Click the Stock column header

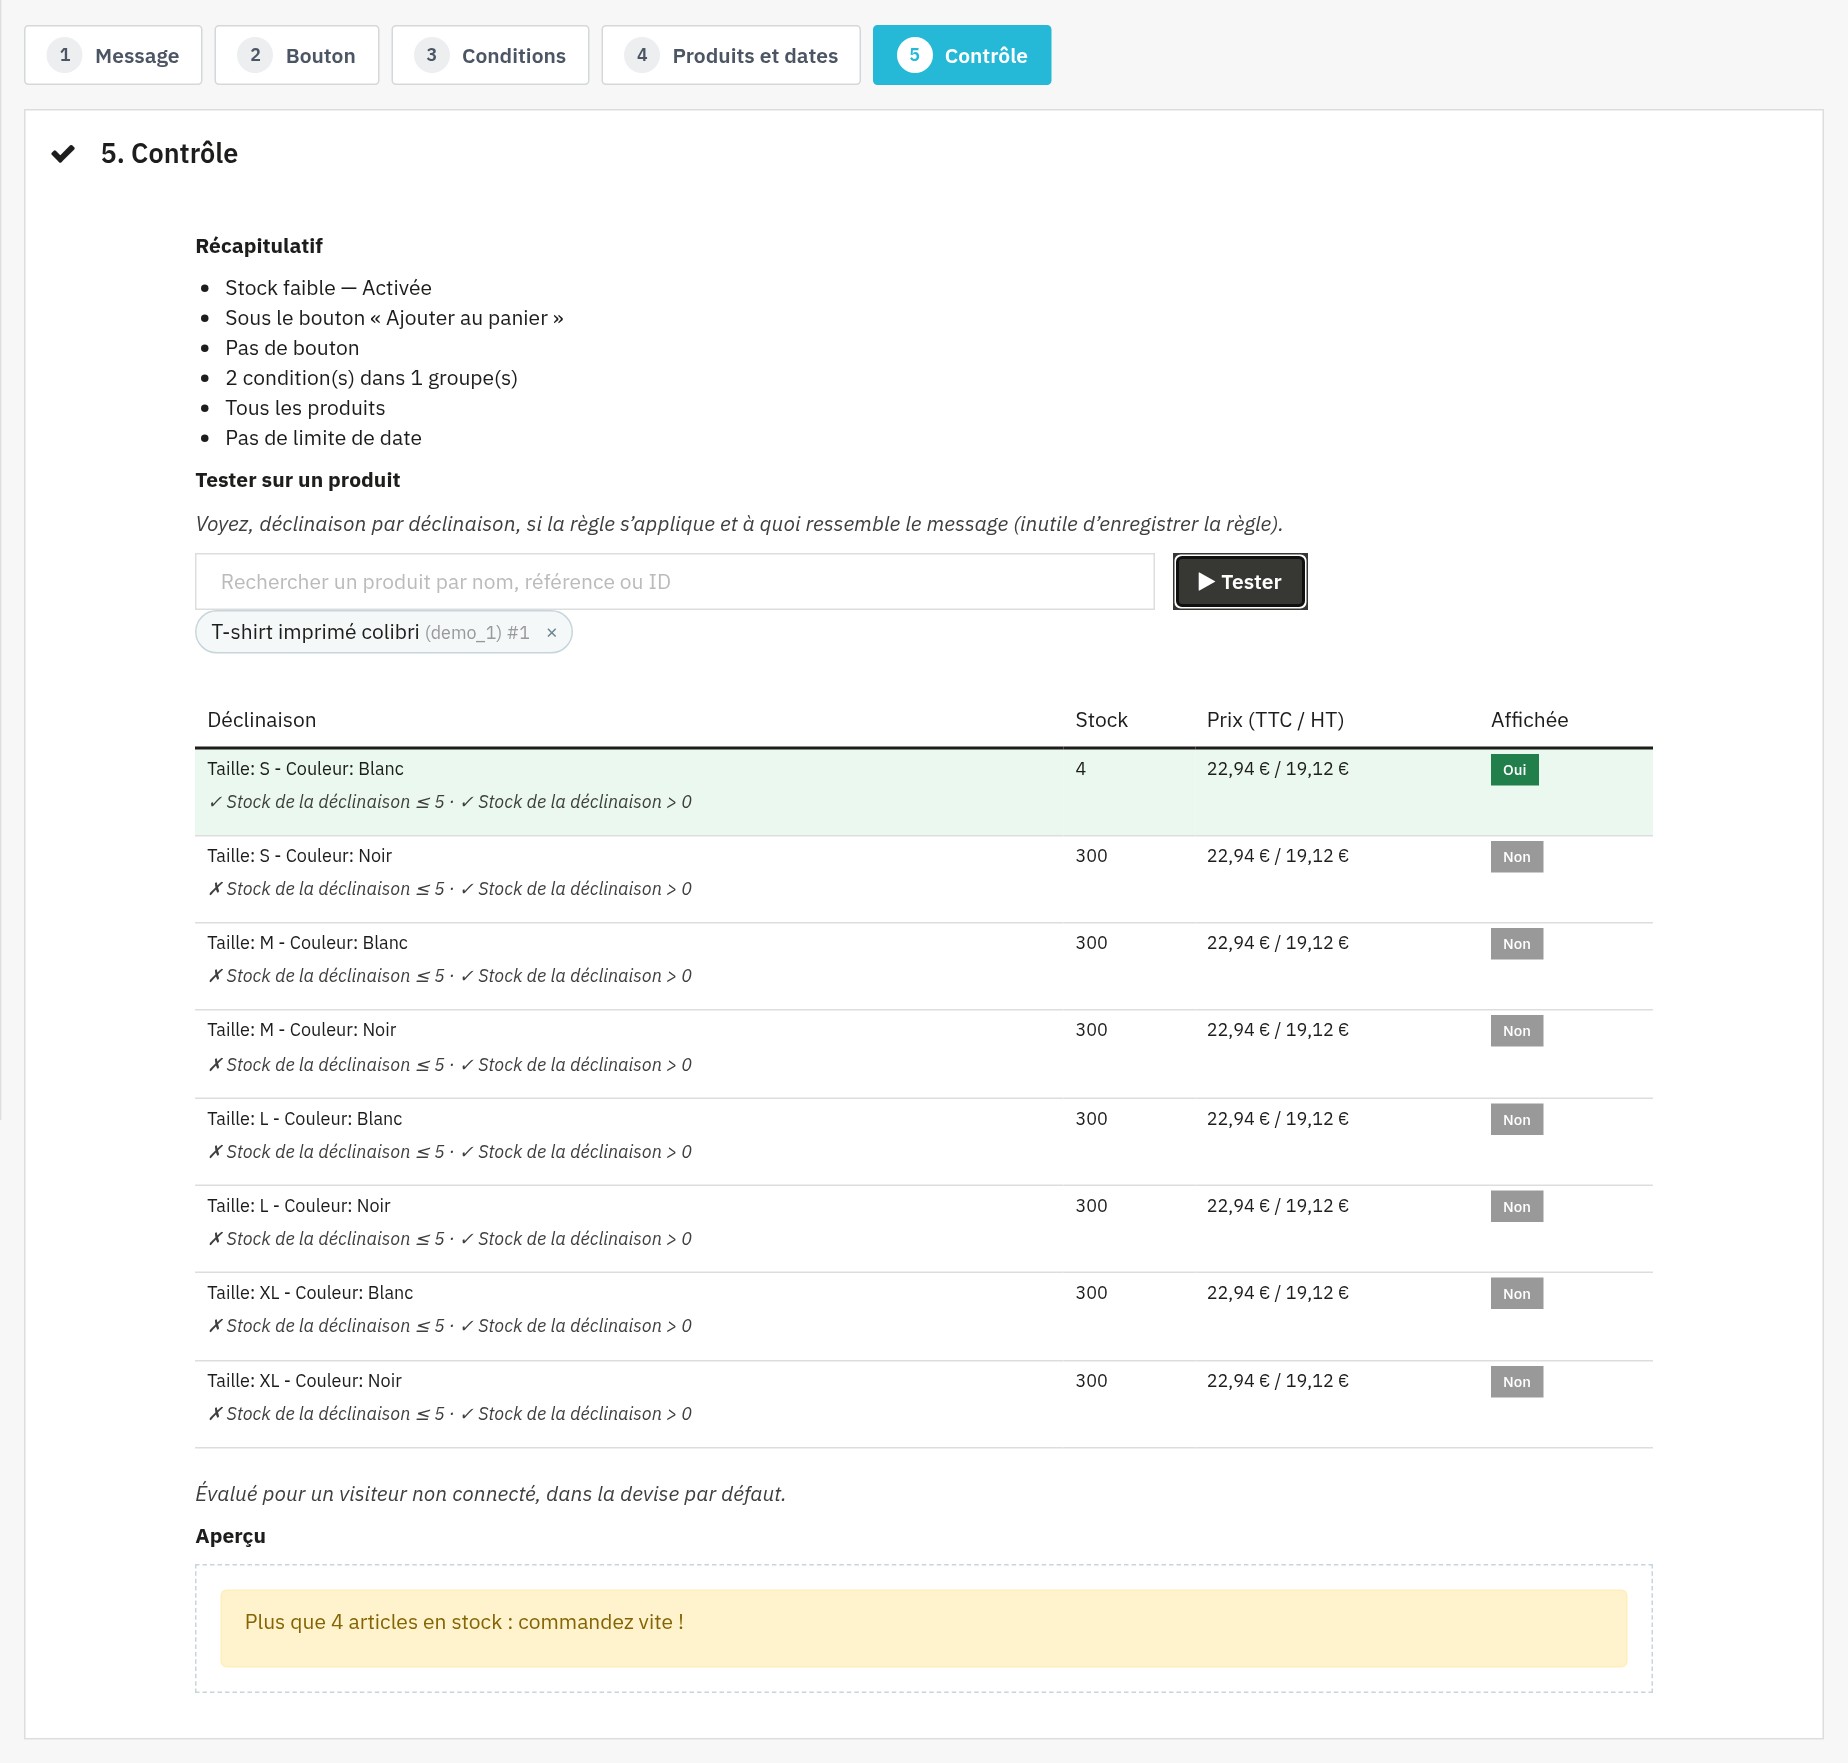[1101, 720]
